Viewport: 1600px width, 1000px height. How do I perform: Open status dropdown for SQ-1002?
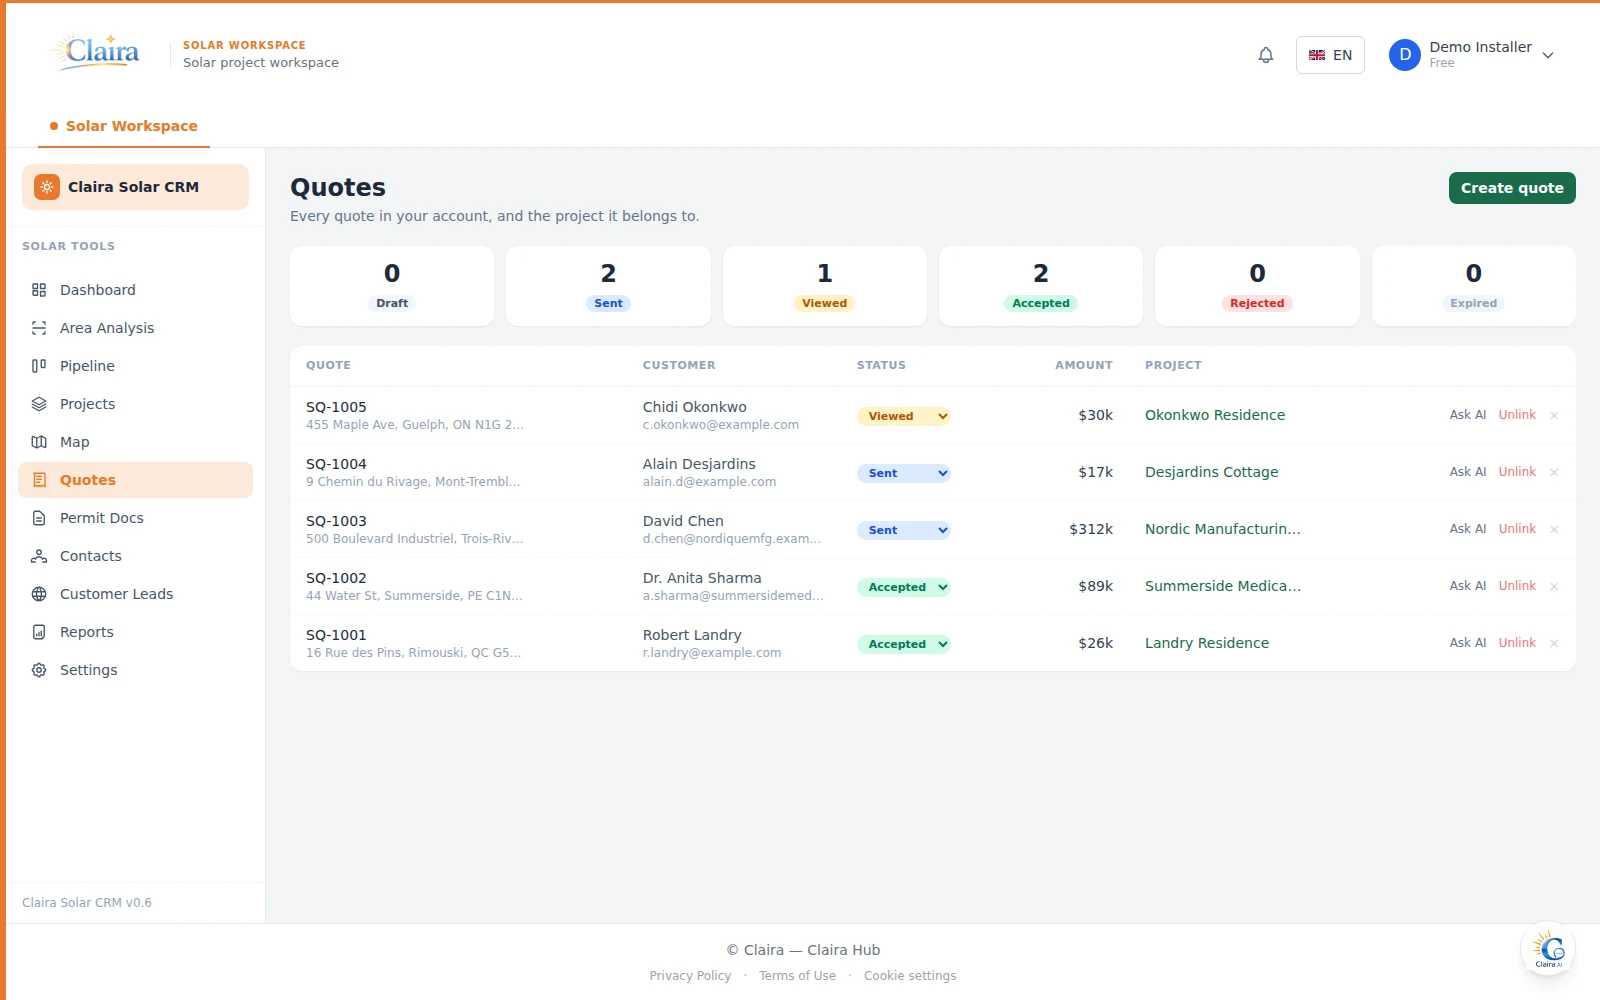click(x=903, y=587)
